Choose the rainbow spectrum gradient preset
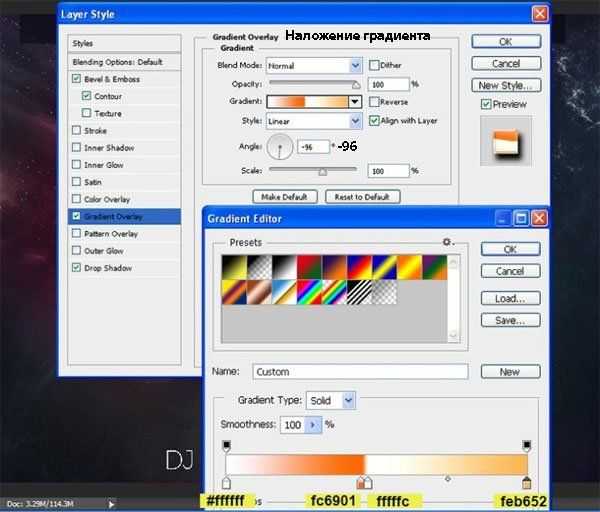The image size is (600, 512). pos(309,292)
